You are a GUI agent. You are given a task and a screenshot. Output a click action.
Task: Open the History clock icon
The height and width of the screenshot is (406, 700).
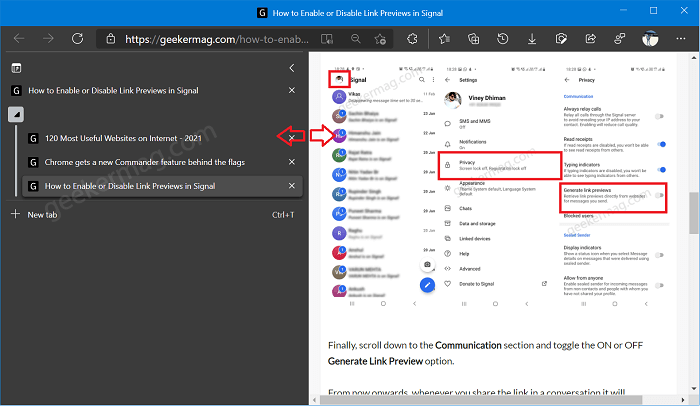(x=503, y=39)
